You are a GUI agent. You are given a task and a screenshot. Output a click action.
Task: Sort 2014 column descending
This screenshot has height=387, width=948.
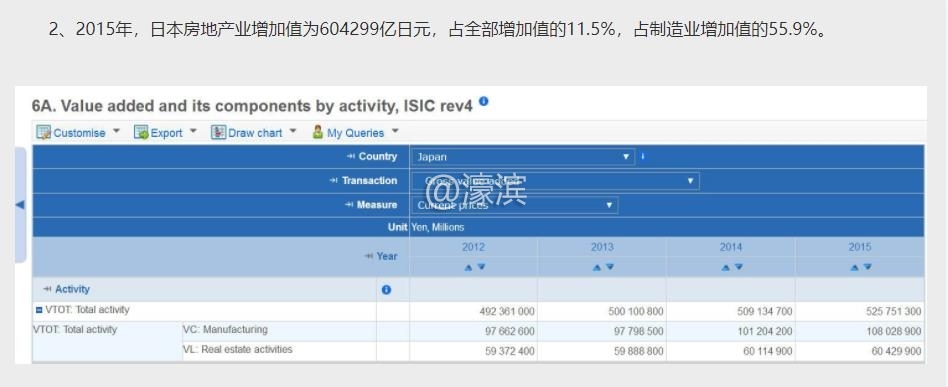coord(738,267)
